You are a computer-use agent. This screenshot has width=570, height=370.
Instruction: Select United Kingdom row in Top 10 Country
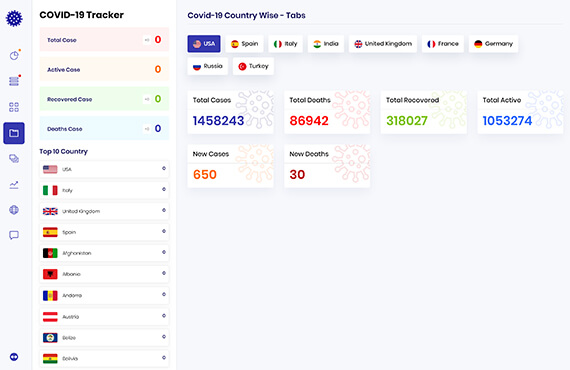(x=104, y=211)
